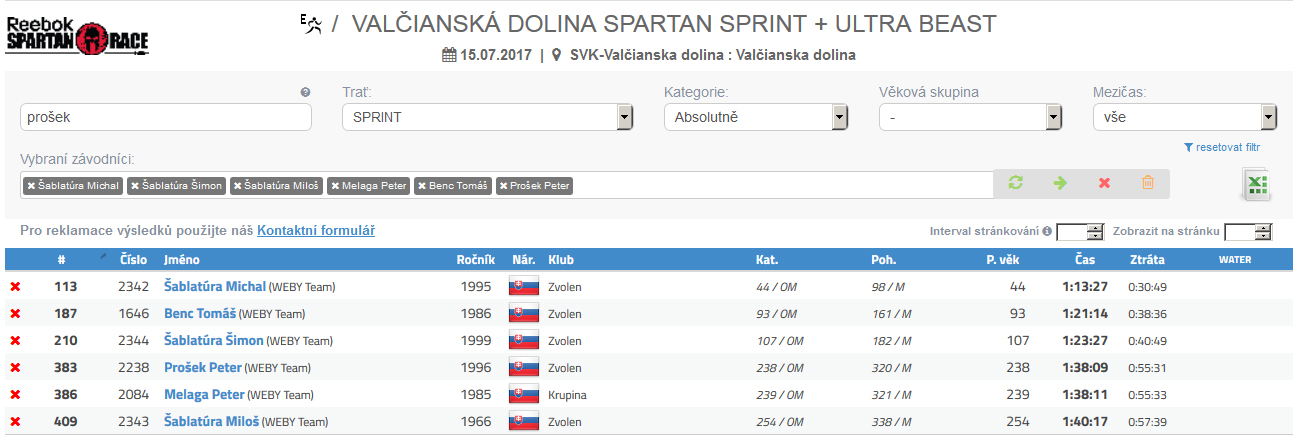
Task: Click the green right-arrow icon
Action: (x=1060, y=183)
